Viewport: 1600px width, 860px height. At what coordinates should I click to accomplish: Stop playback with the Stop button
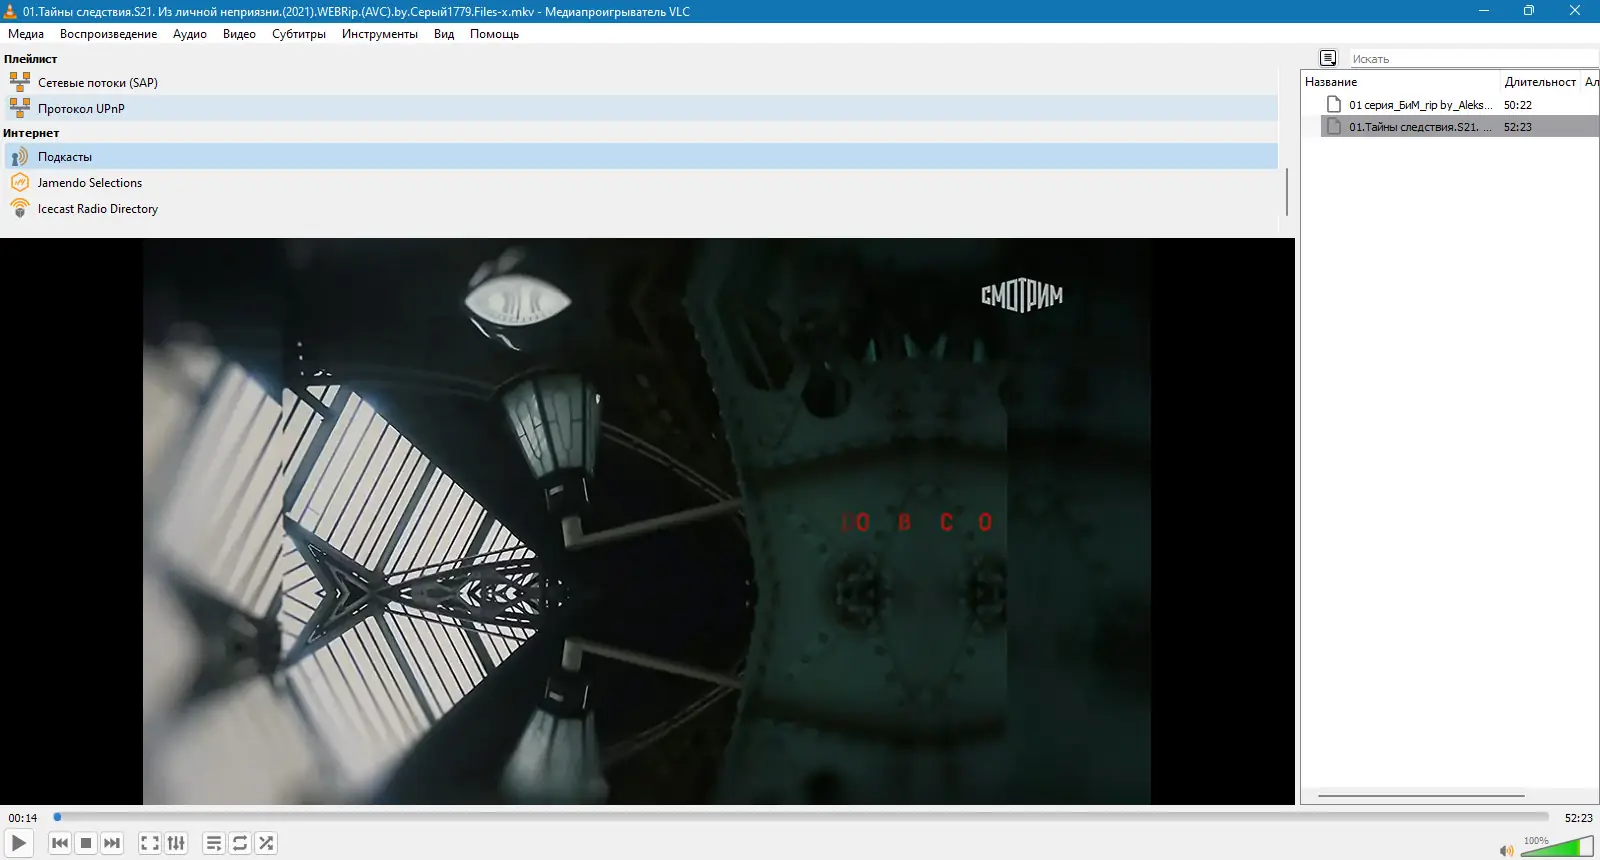pyautogui.click(x=86, y=843)
